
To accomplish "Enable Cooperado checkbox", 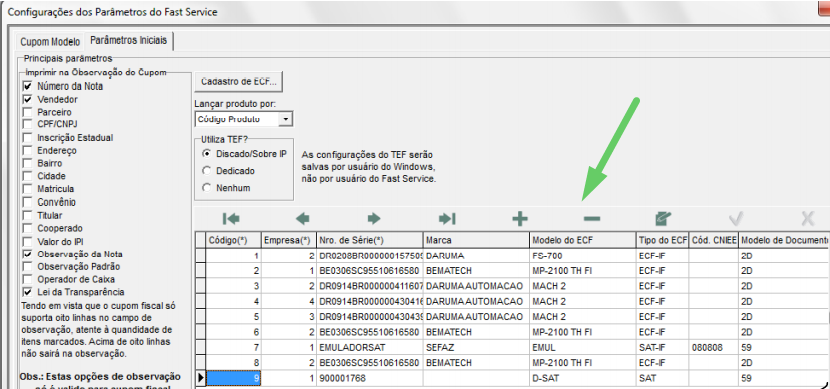I will point(28,229).
